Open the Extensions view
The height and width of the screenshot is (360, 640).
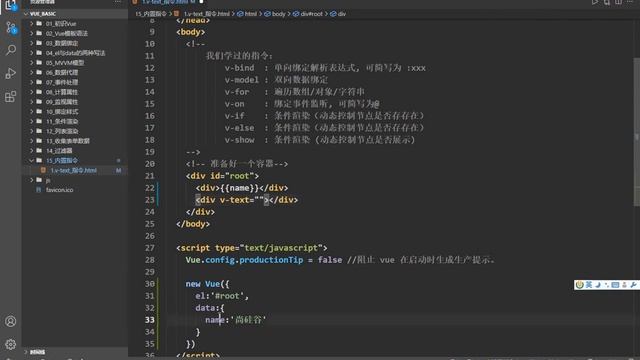coord(11,97)
